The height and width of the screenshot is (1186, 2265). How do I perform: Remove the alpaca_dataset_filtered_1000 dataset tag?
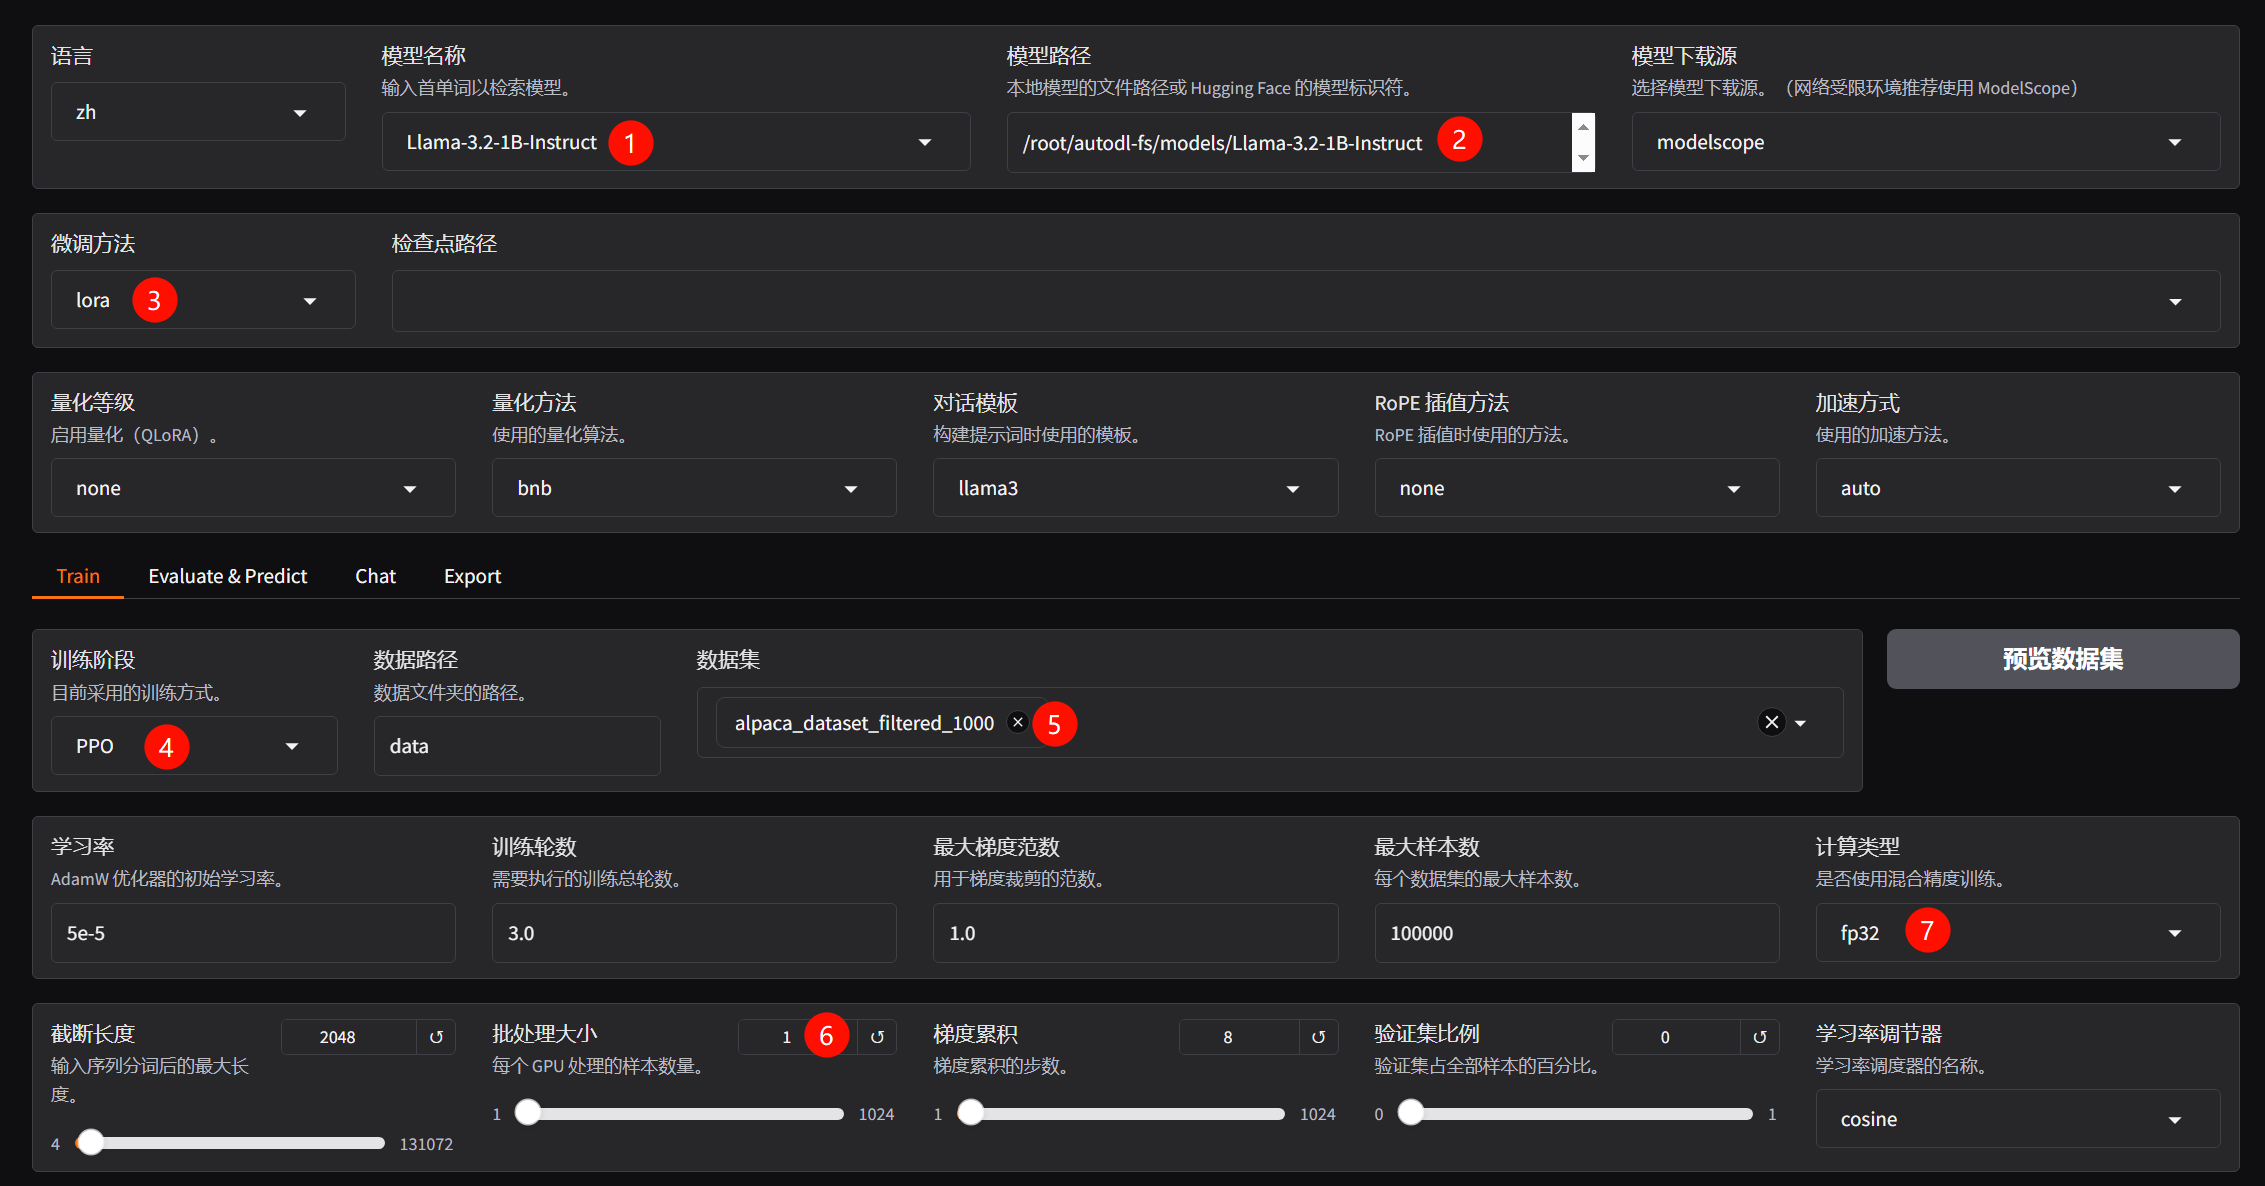click(1018, 722)
